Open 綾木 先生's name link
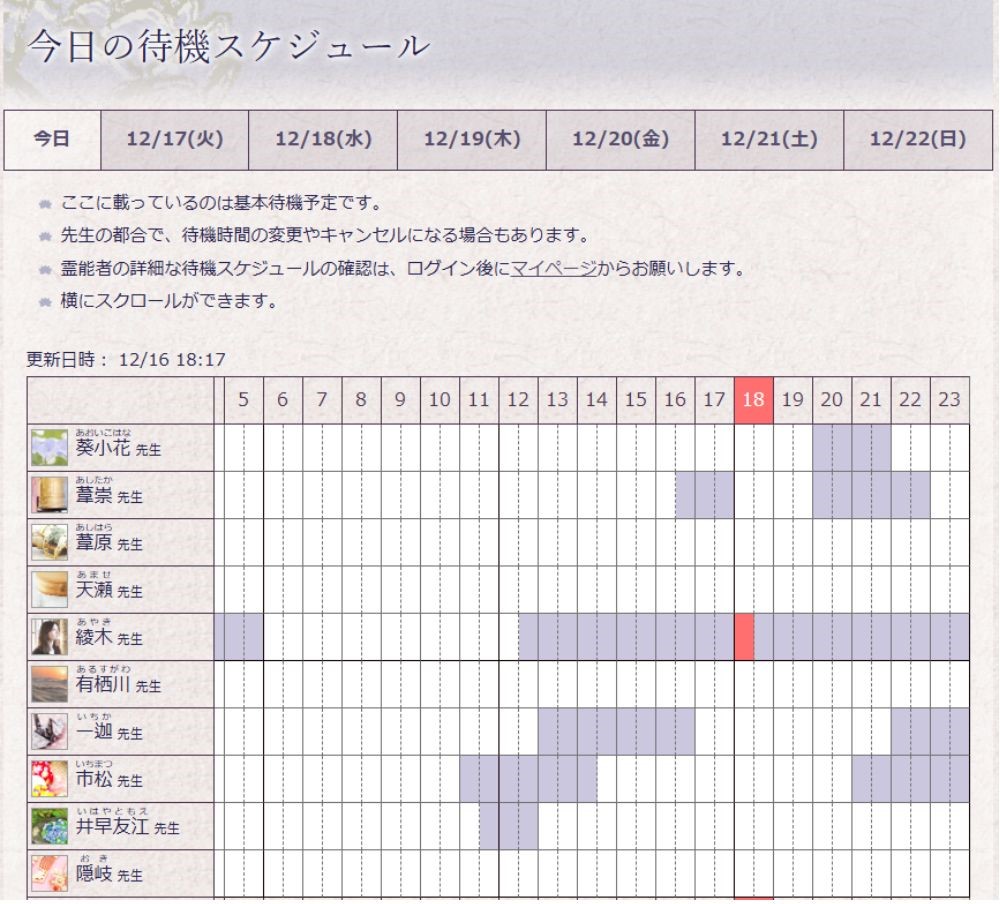Viewport: 1000px width, 904px height. click(109, 637)
